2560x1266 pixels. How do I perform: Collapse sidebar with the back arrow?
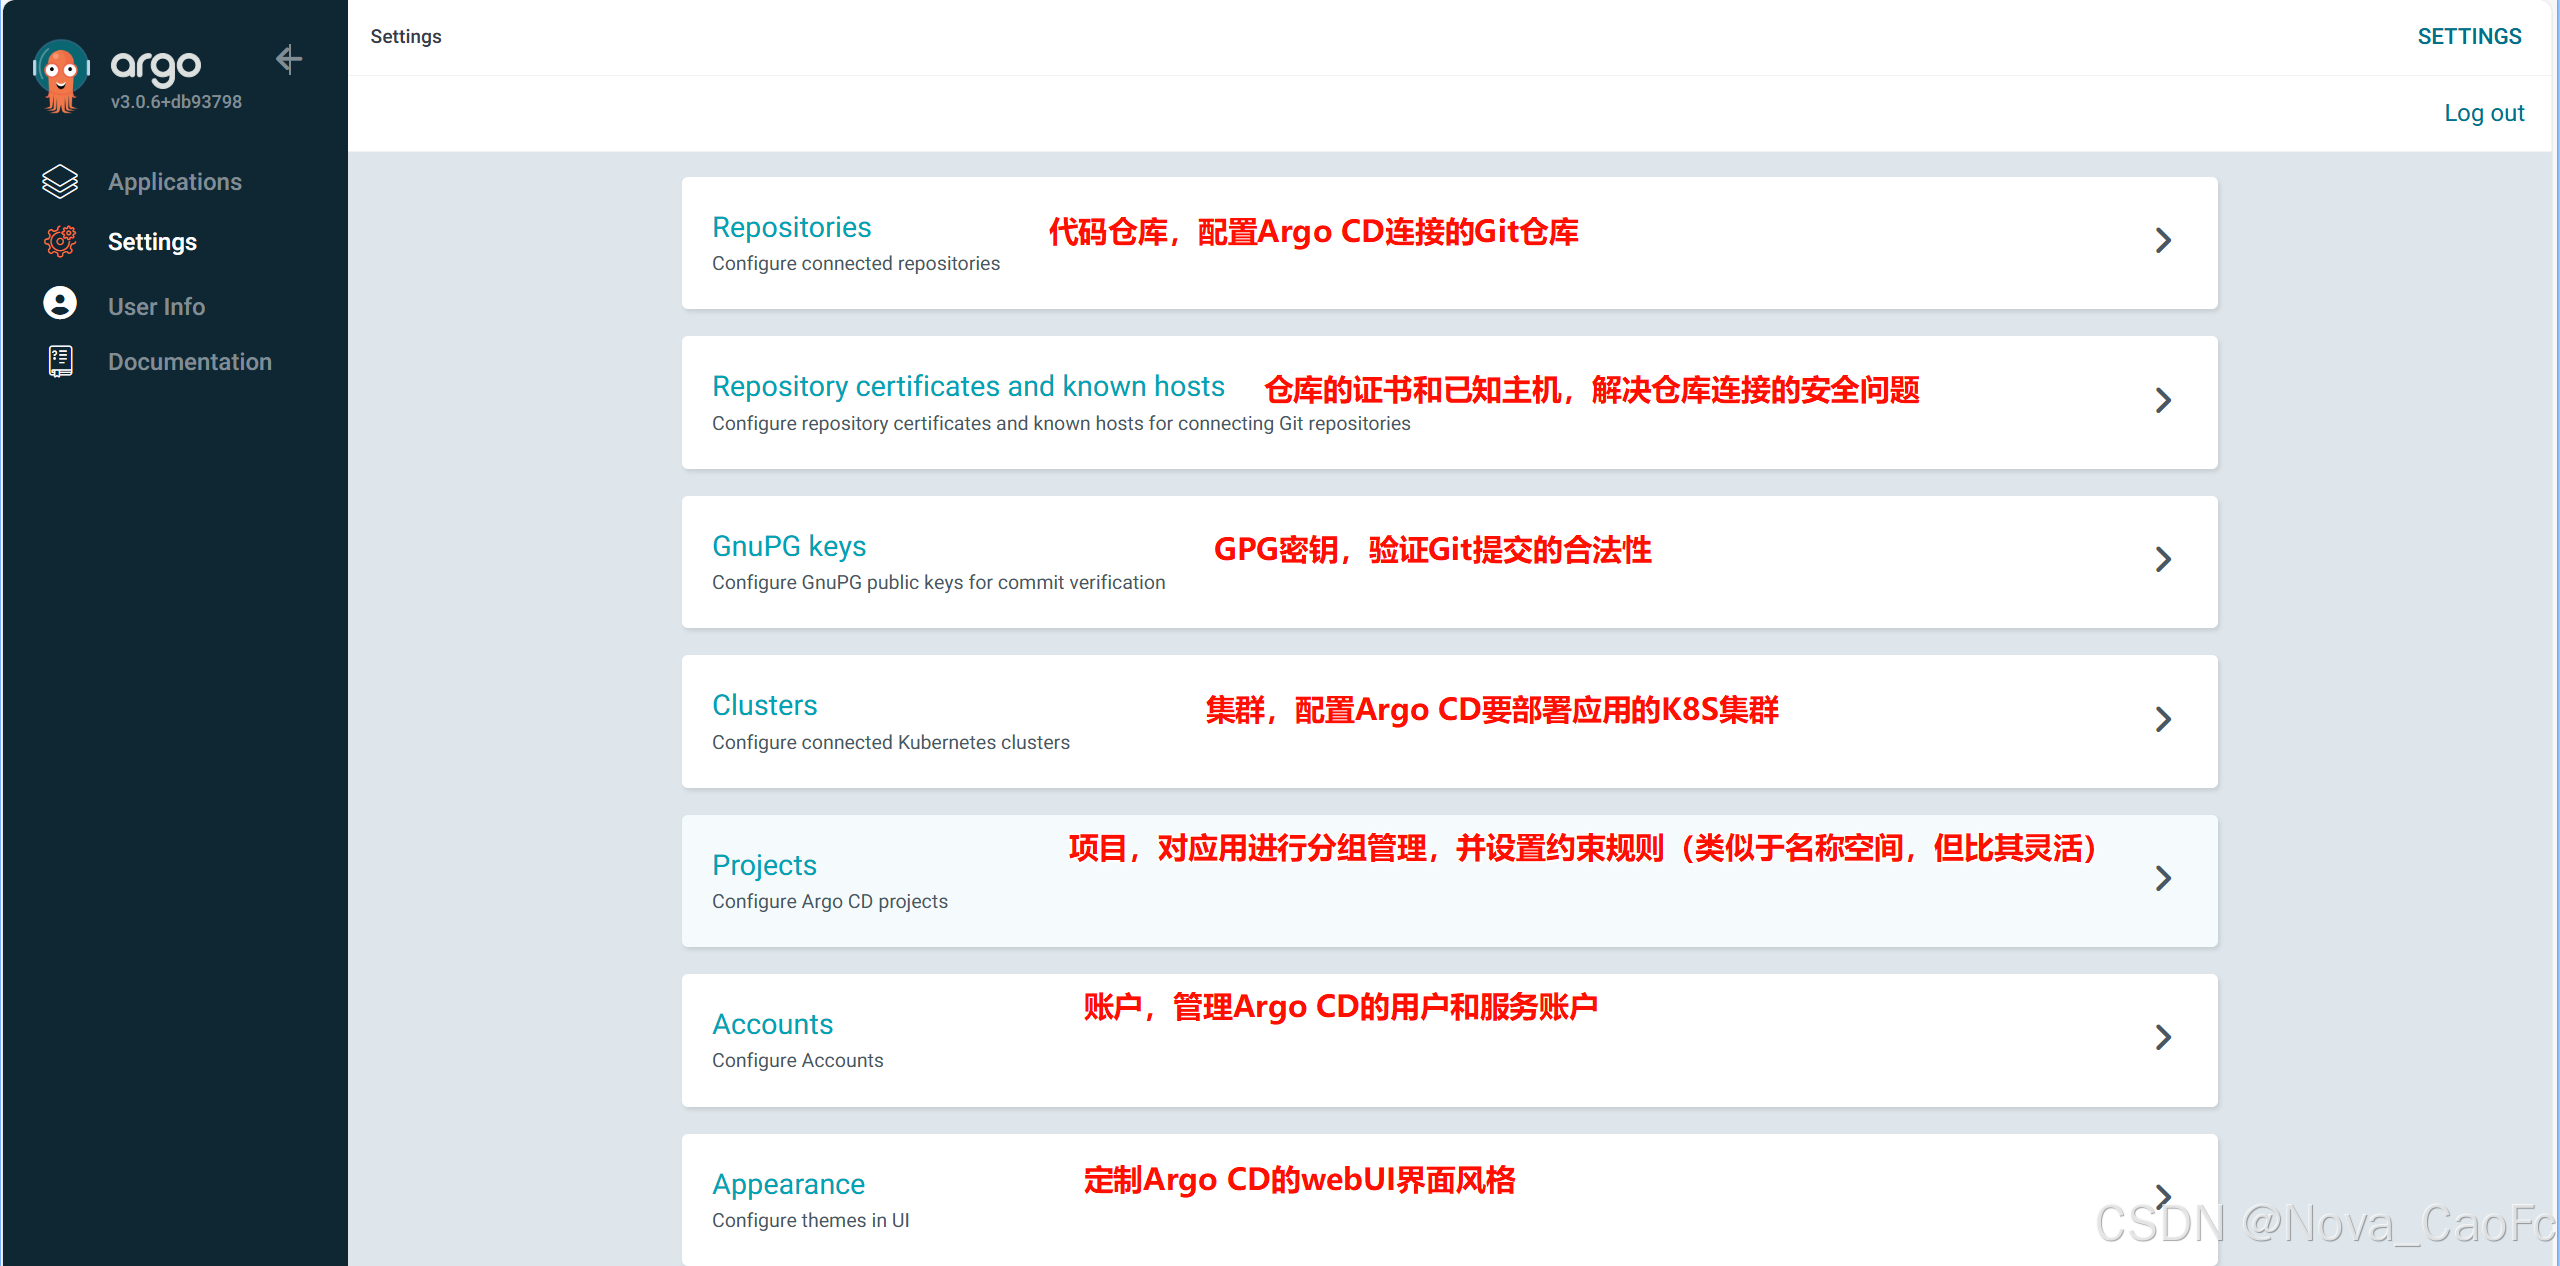click(289, 60)
